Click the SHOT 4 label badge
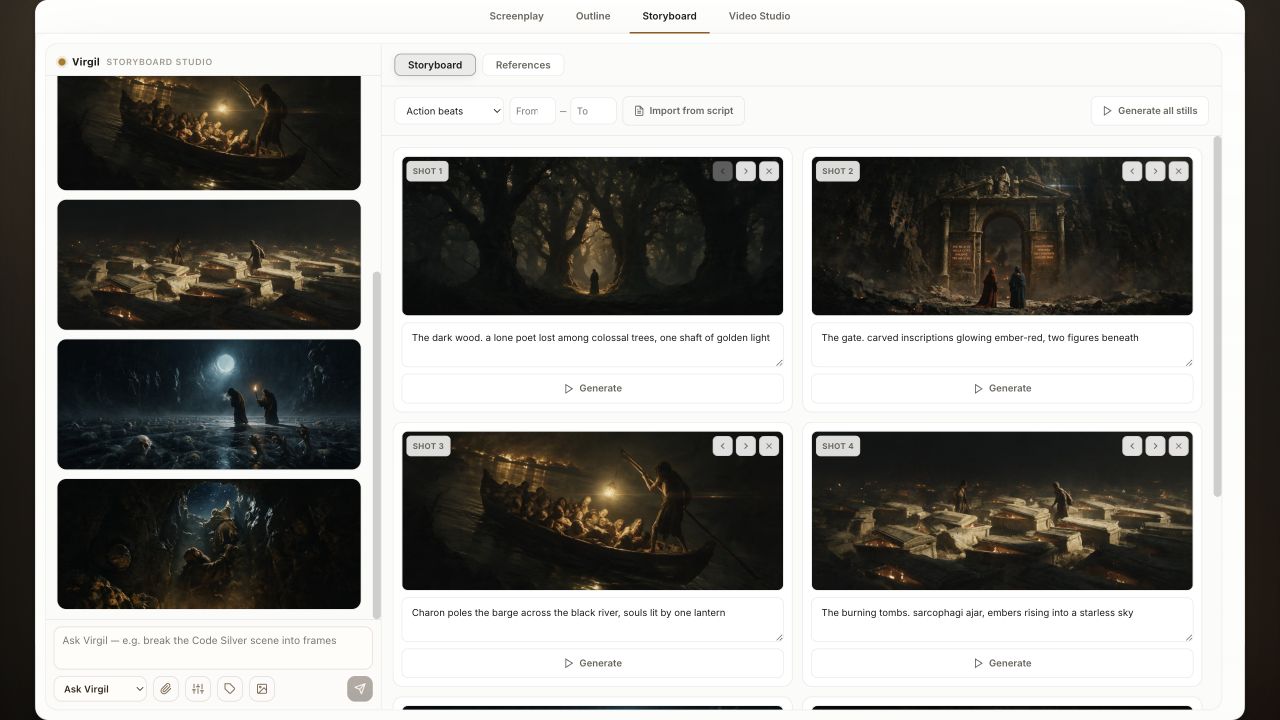This screenshot has height=720, width=1280. pyautogui.click(x=838, y=446)
